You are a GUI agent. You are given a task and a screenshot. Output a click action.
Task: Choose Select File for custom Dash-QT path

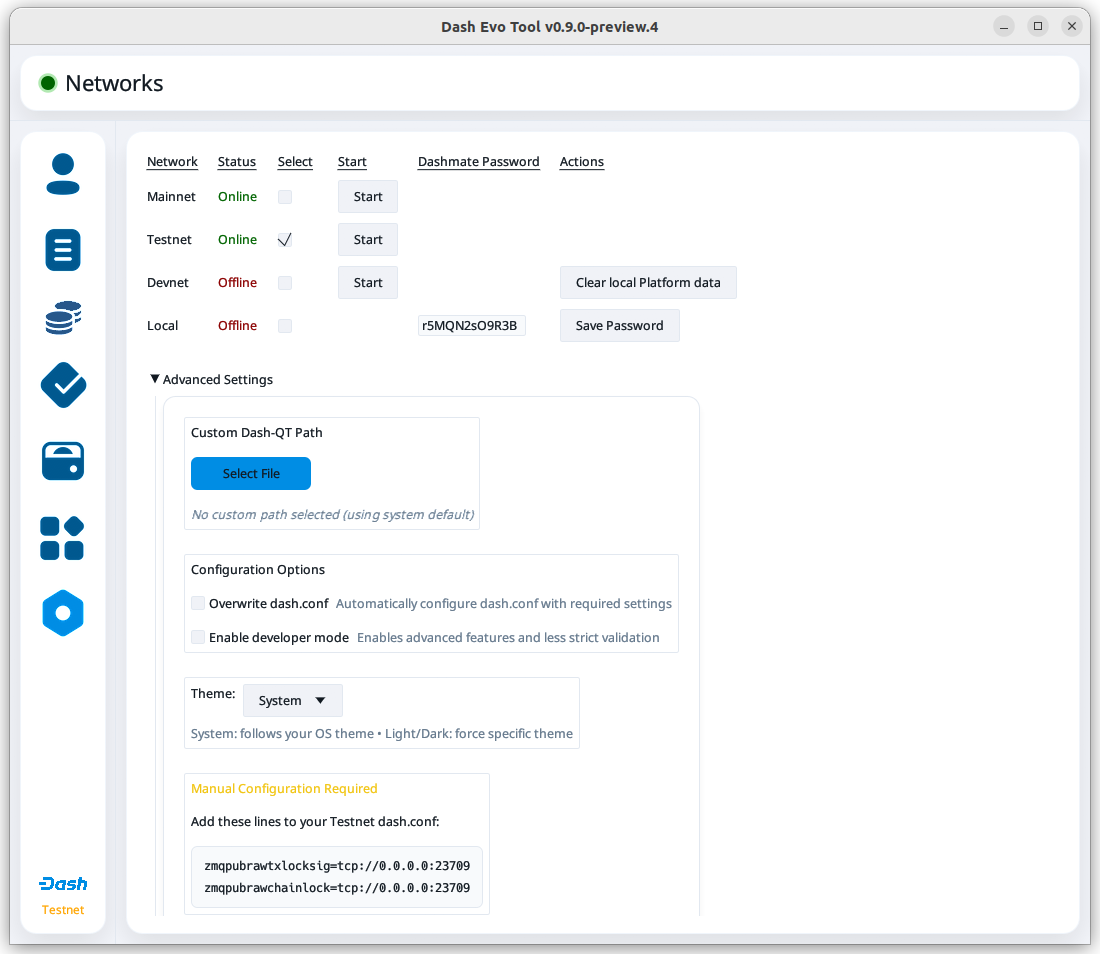coord(251,474)
